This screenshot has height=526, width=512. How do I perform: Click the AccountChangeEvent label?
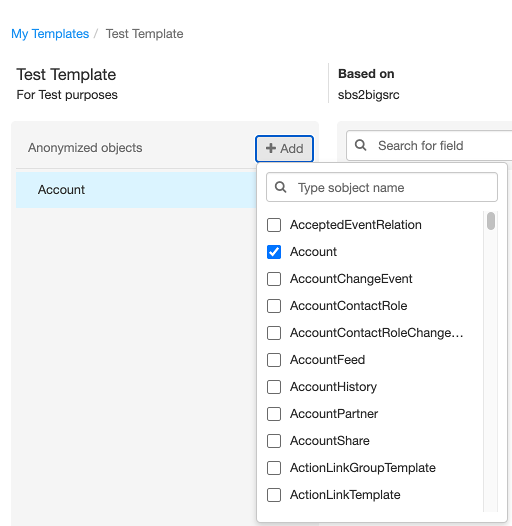[x=351, y=279]
